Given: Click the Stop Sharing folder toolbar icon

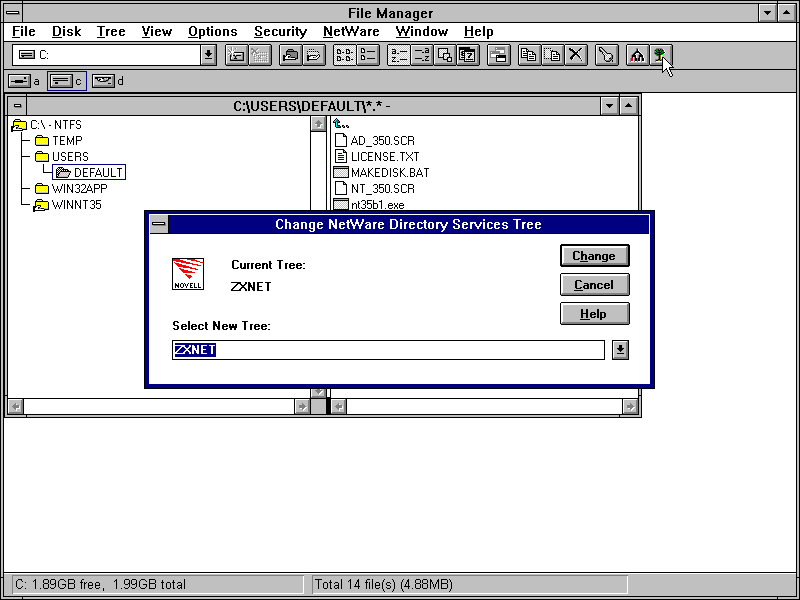Looking at the screenshot, I should click(x=314, y=55).
